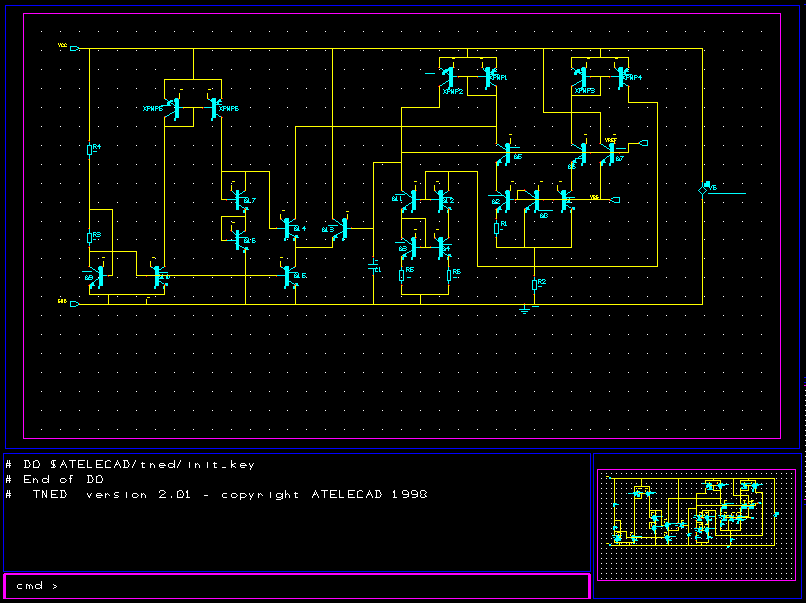Click the schematic overview minimap
Viewport: 806px width, 603px height.
(x=696, y=525)
